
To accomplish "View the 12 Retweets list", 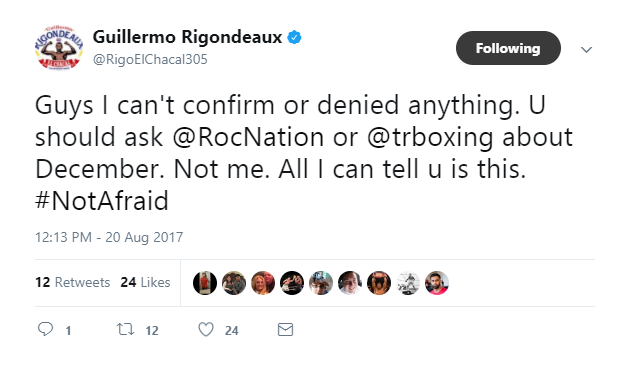I will tap(73, 282).
